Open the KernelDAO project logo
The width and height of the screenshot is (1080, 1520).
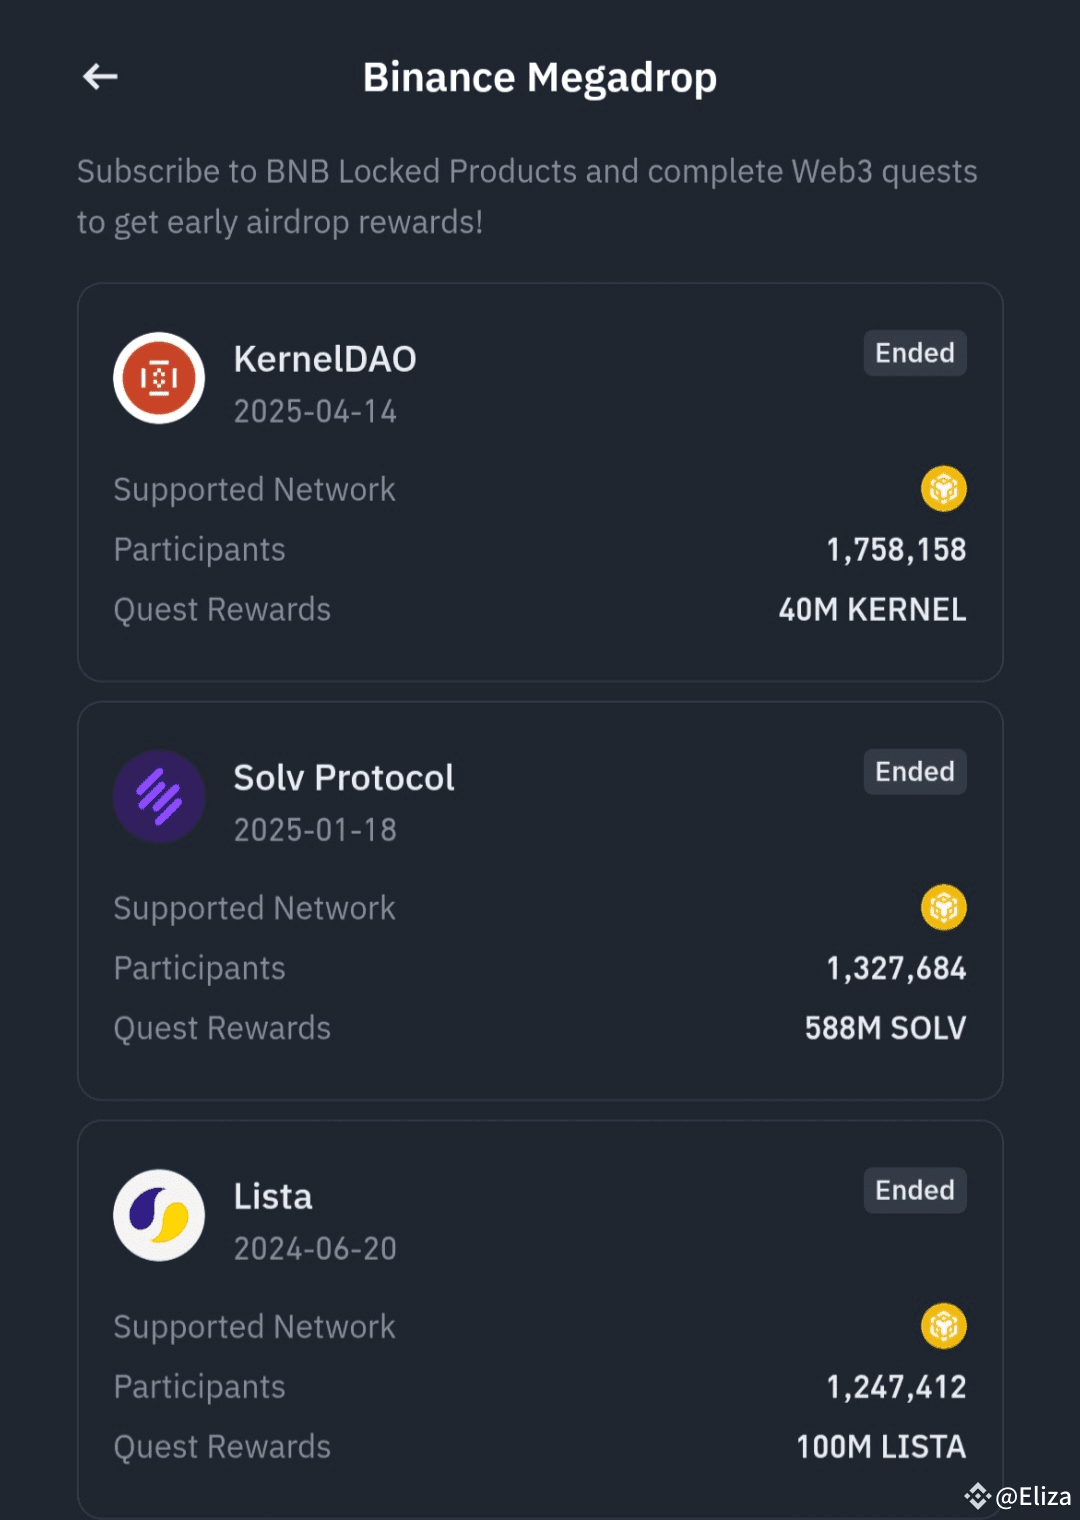159,378
